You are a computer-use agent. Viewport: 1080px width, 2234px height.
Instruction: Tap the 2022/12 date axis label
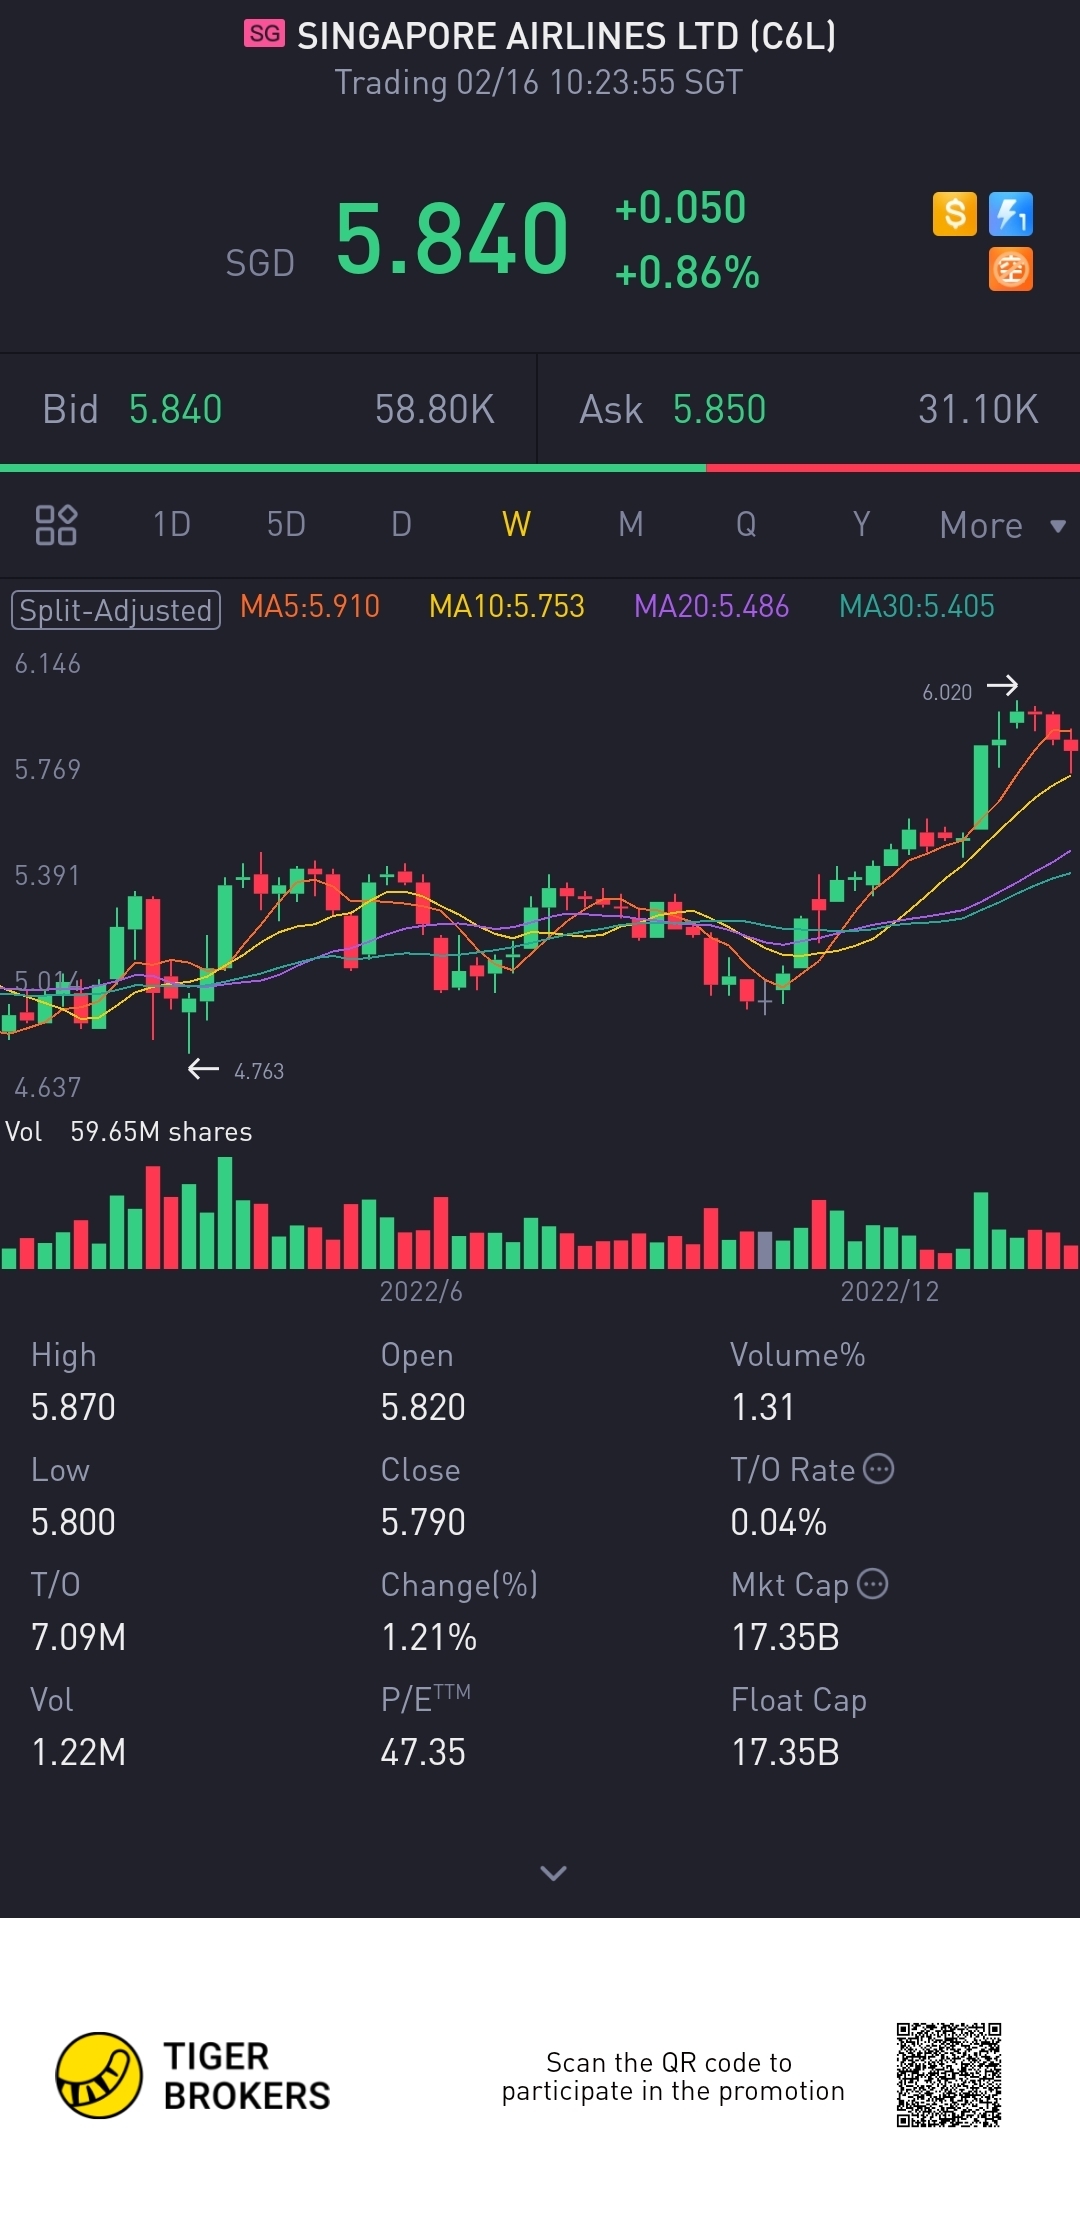[x=890, y=1291]
